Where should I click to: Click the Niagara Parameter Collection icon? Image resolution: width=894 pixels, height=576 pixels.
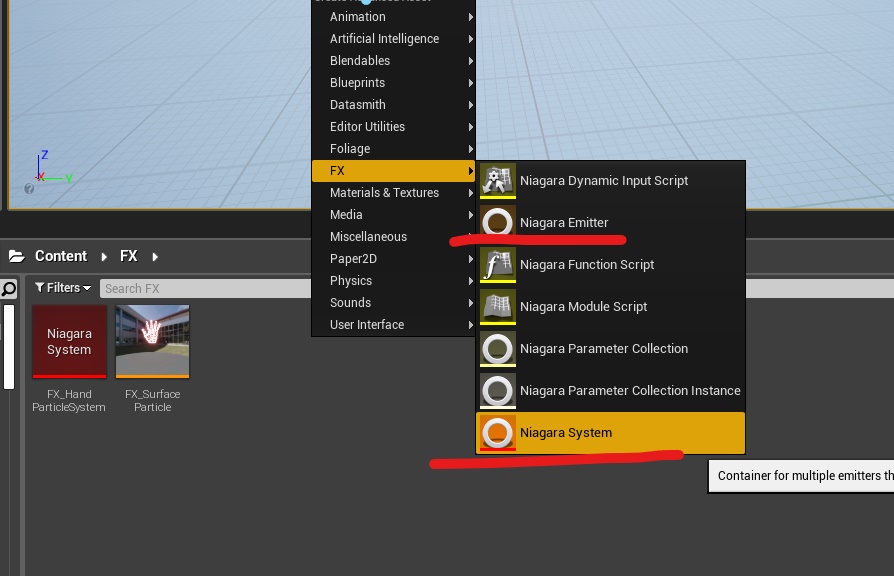pyautogui.click(x=498, y=348)
